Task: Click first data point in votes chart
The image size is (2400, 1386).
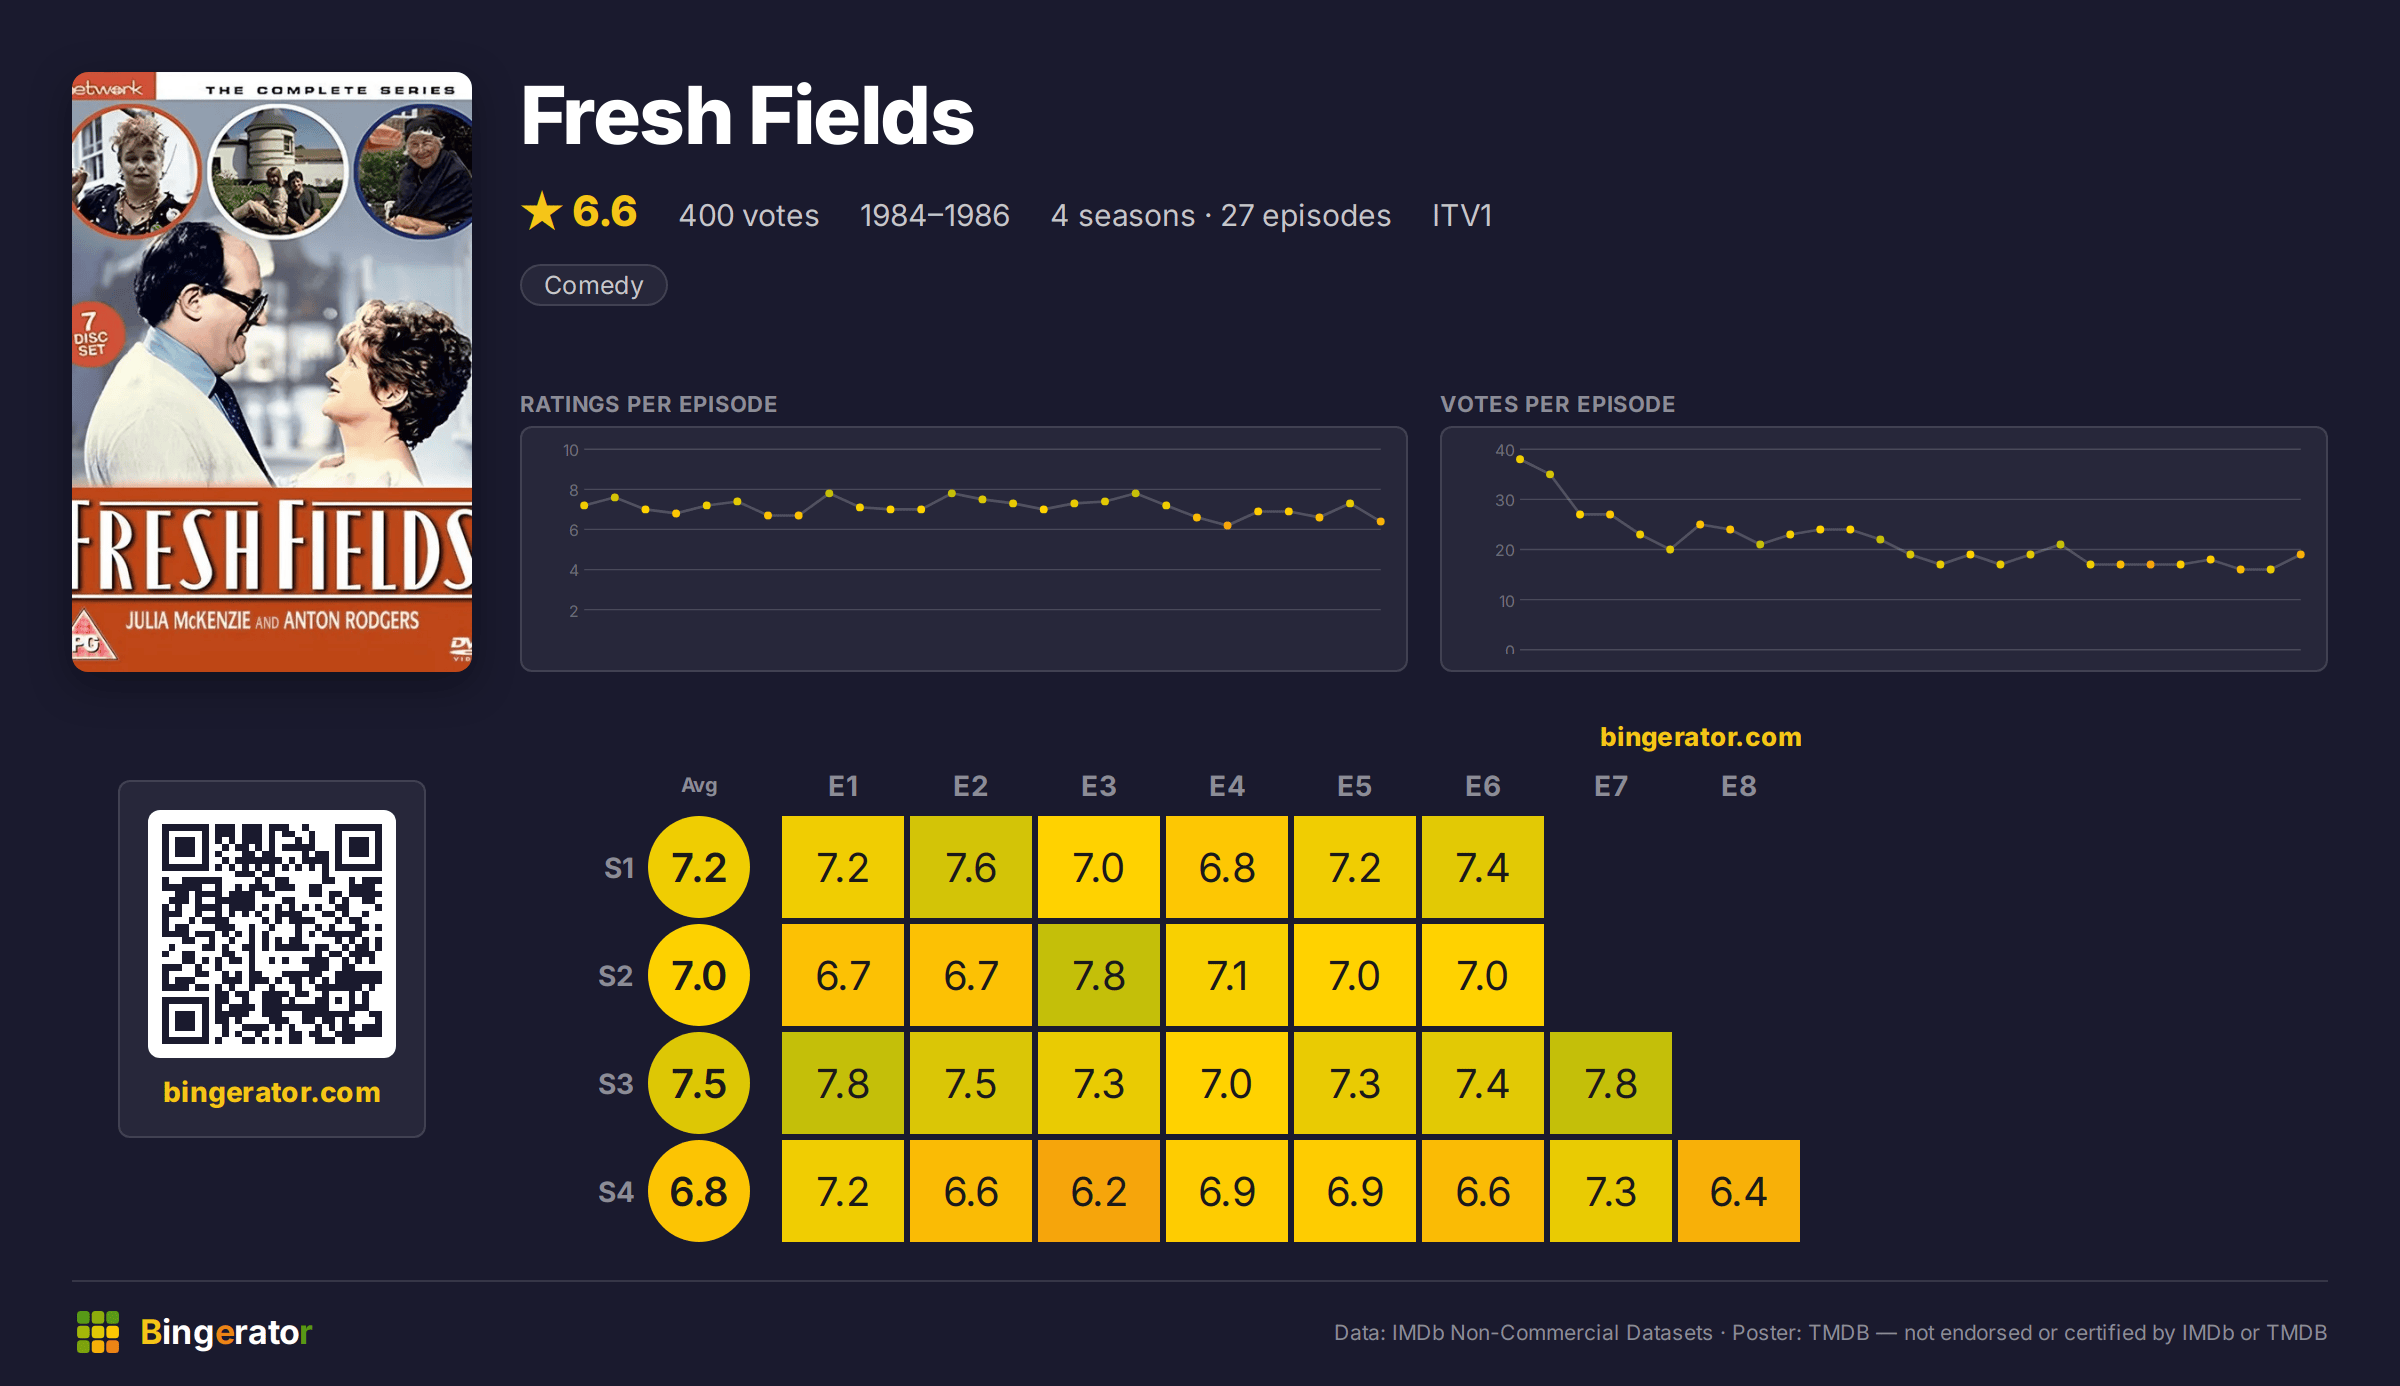Action: [x=1520, y=459]
